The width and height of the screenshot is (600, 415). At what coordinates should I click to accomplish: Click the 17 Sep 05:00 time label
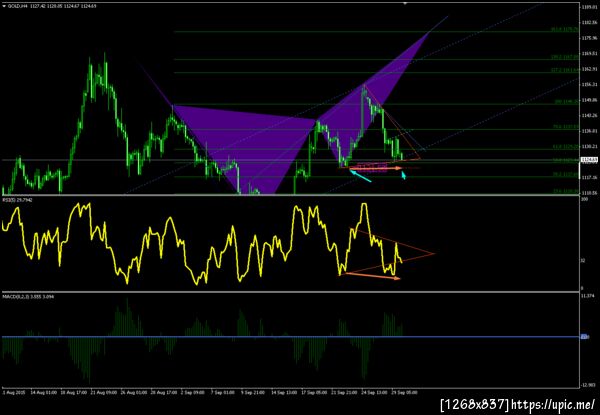click(x=314, y=392)
